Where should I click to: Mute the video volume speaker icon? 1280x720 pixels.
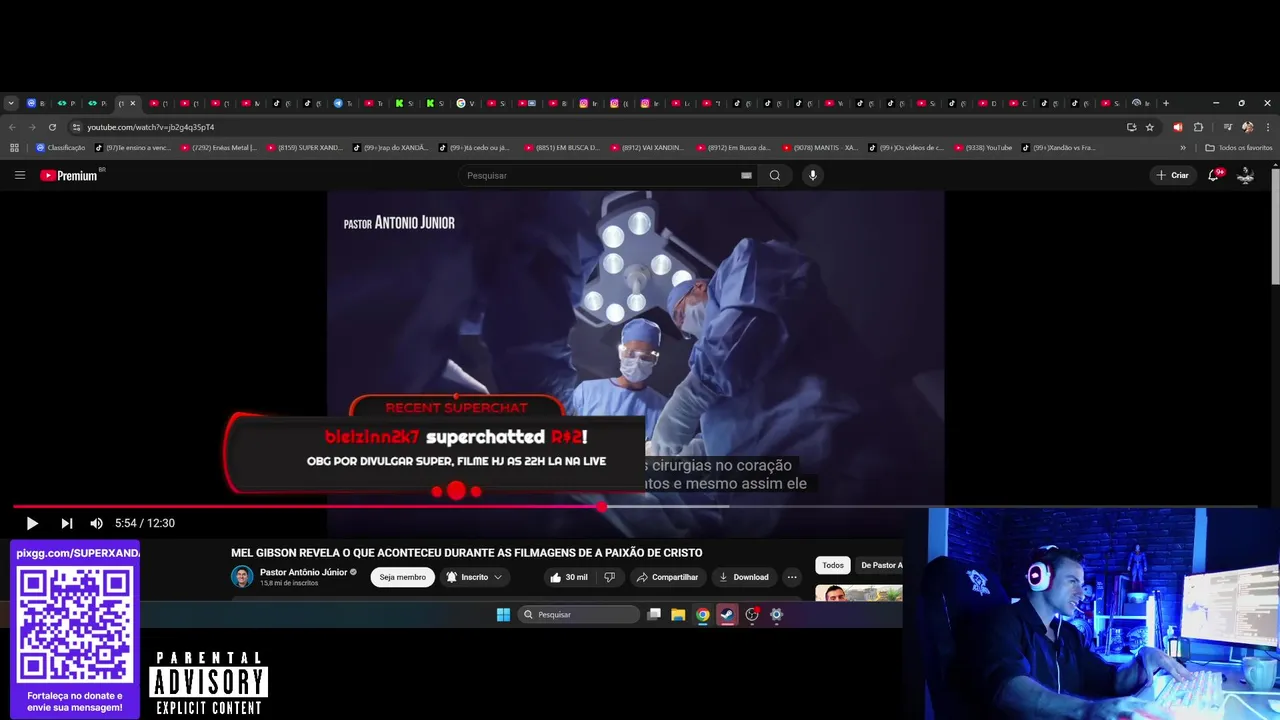96,523
